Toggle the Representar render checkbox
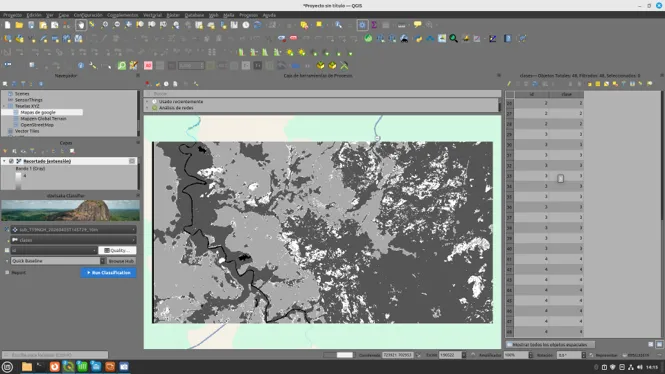Screen dimensions: 665x374 592,355
